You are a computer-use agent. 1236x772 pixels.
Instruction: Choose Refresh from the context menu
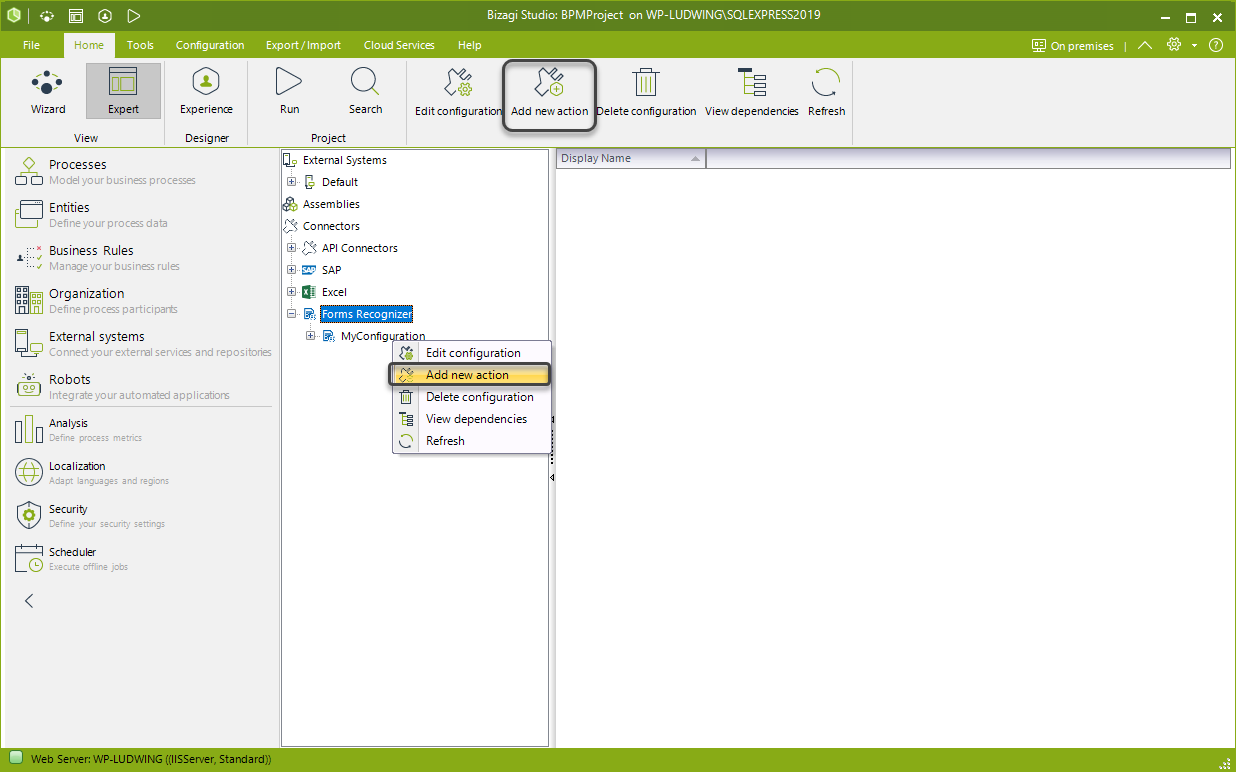tap(471, 441)
